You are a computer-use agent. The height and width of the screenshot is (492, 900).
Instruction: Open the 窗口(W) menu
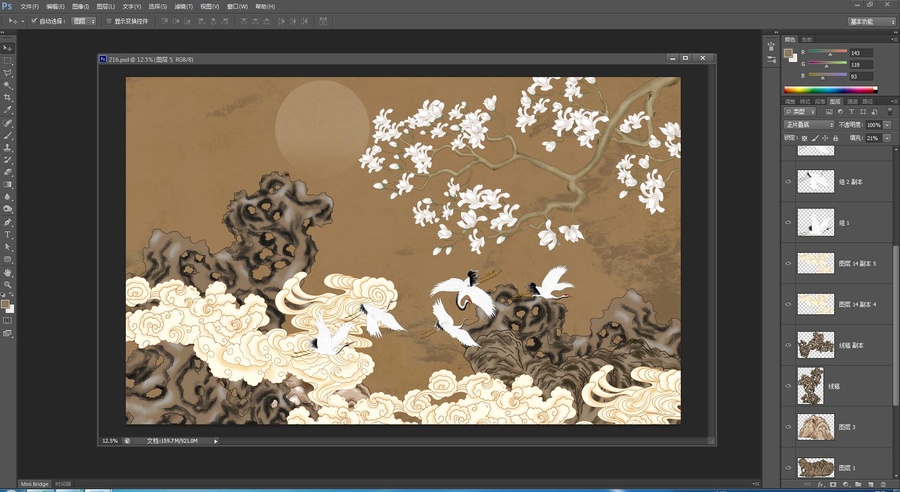tap(237, 7)
